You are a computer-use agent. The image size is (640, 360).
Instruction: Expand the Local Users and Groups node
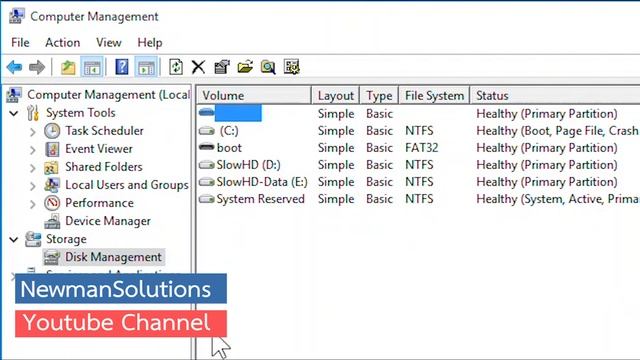tap(33, 186)
